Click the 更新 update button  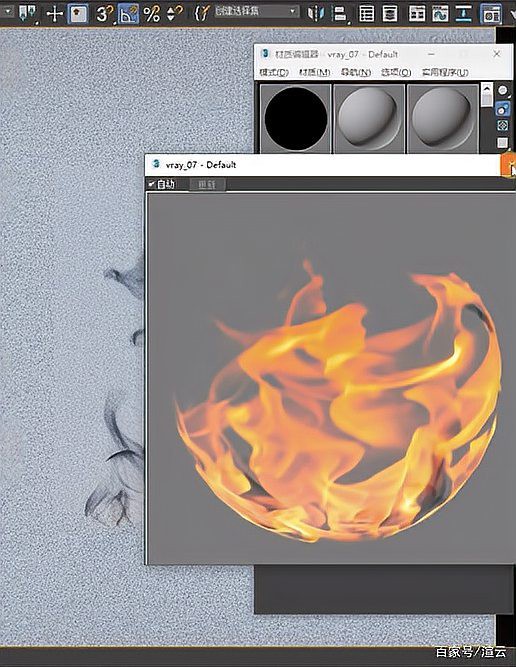[x=207, y=185]
